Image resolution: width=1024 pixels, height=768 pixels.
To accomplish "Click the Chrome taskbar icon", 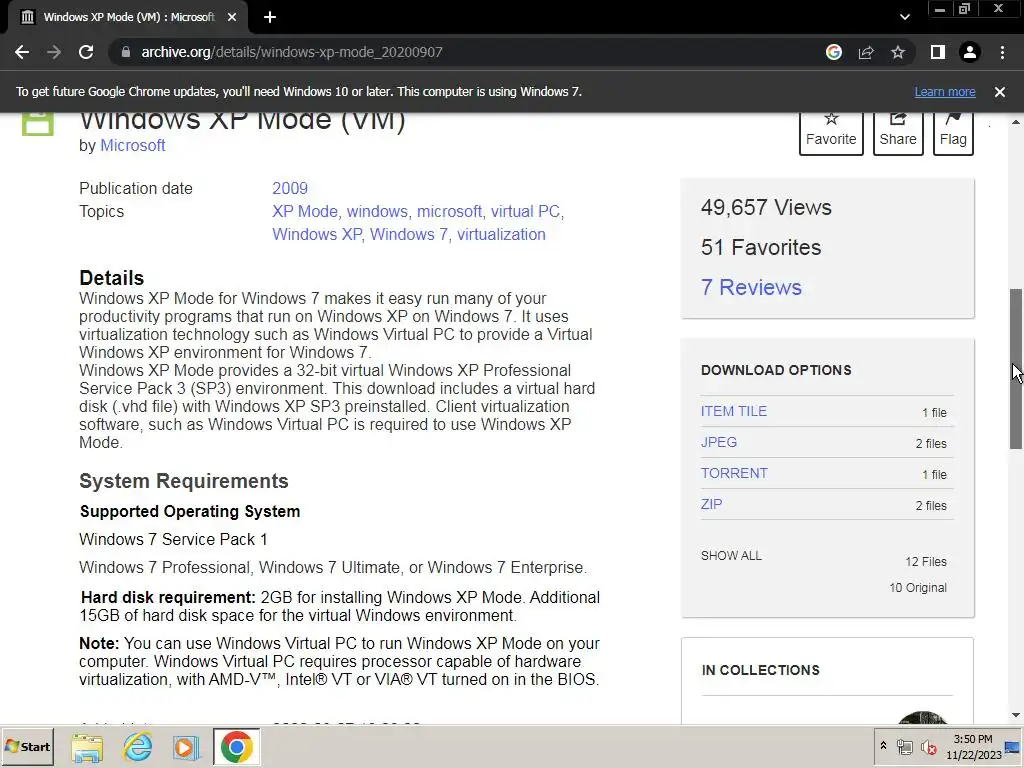I will click(x=236, y=747).
